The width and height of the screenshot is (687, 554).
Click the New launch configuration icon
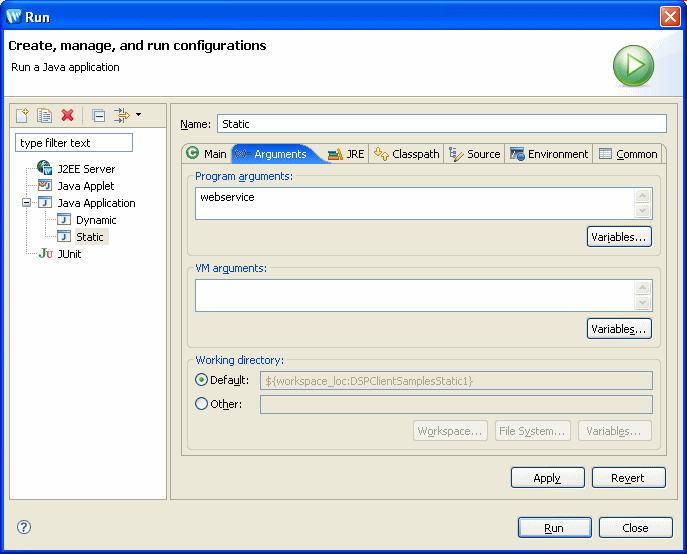[22, 115]
